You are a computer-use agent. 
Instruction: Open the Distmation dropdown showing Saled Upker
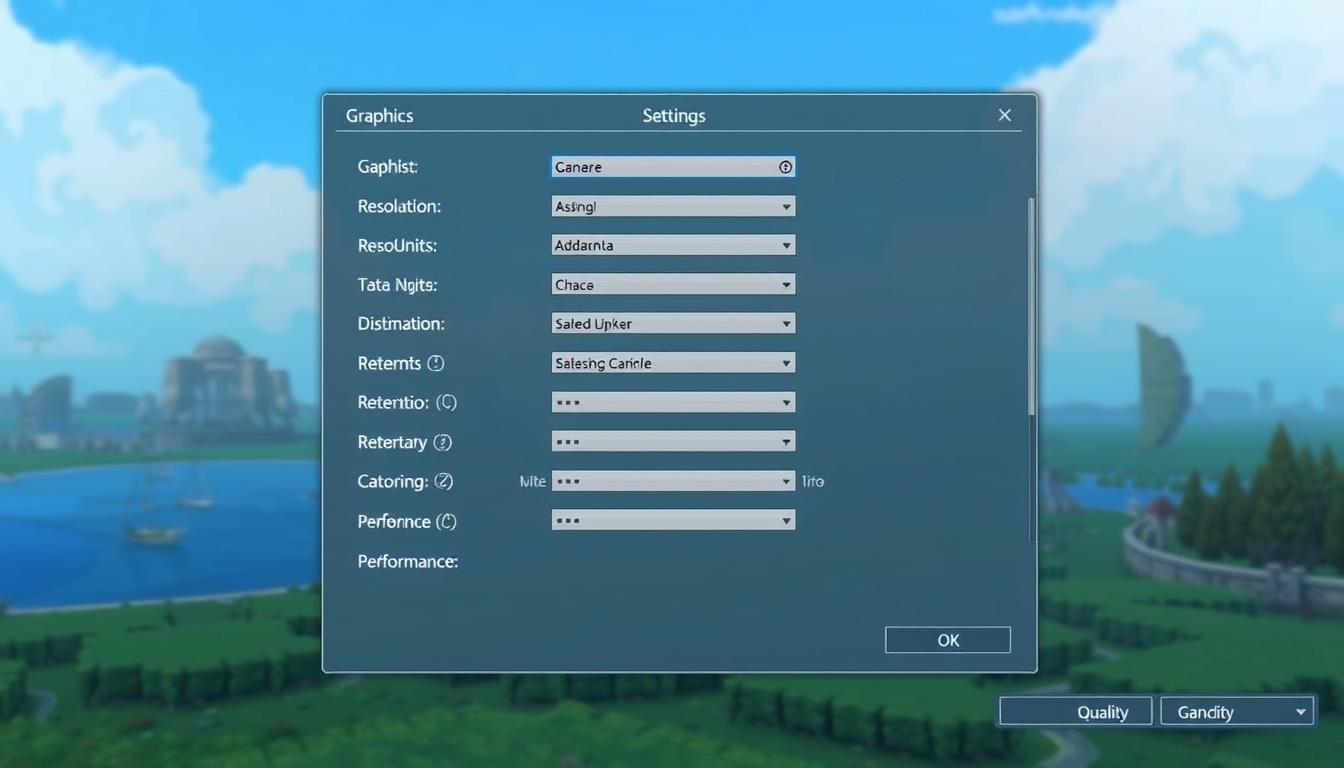click(x=672, y=323)
